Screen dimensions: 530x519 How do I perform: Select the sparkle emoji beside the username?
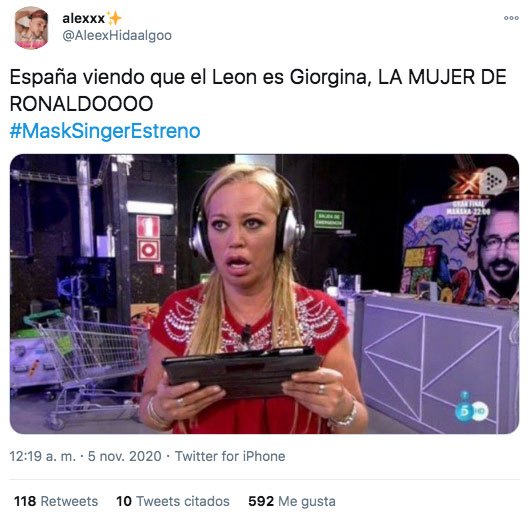click(x=114, y=18)
